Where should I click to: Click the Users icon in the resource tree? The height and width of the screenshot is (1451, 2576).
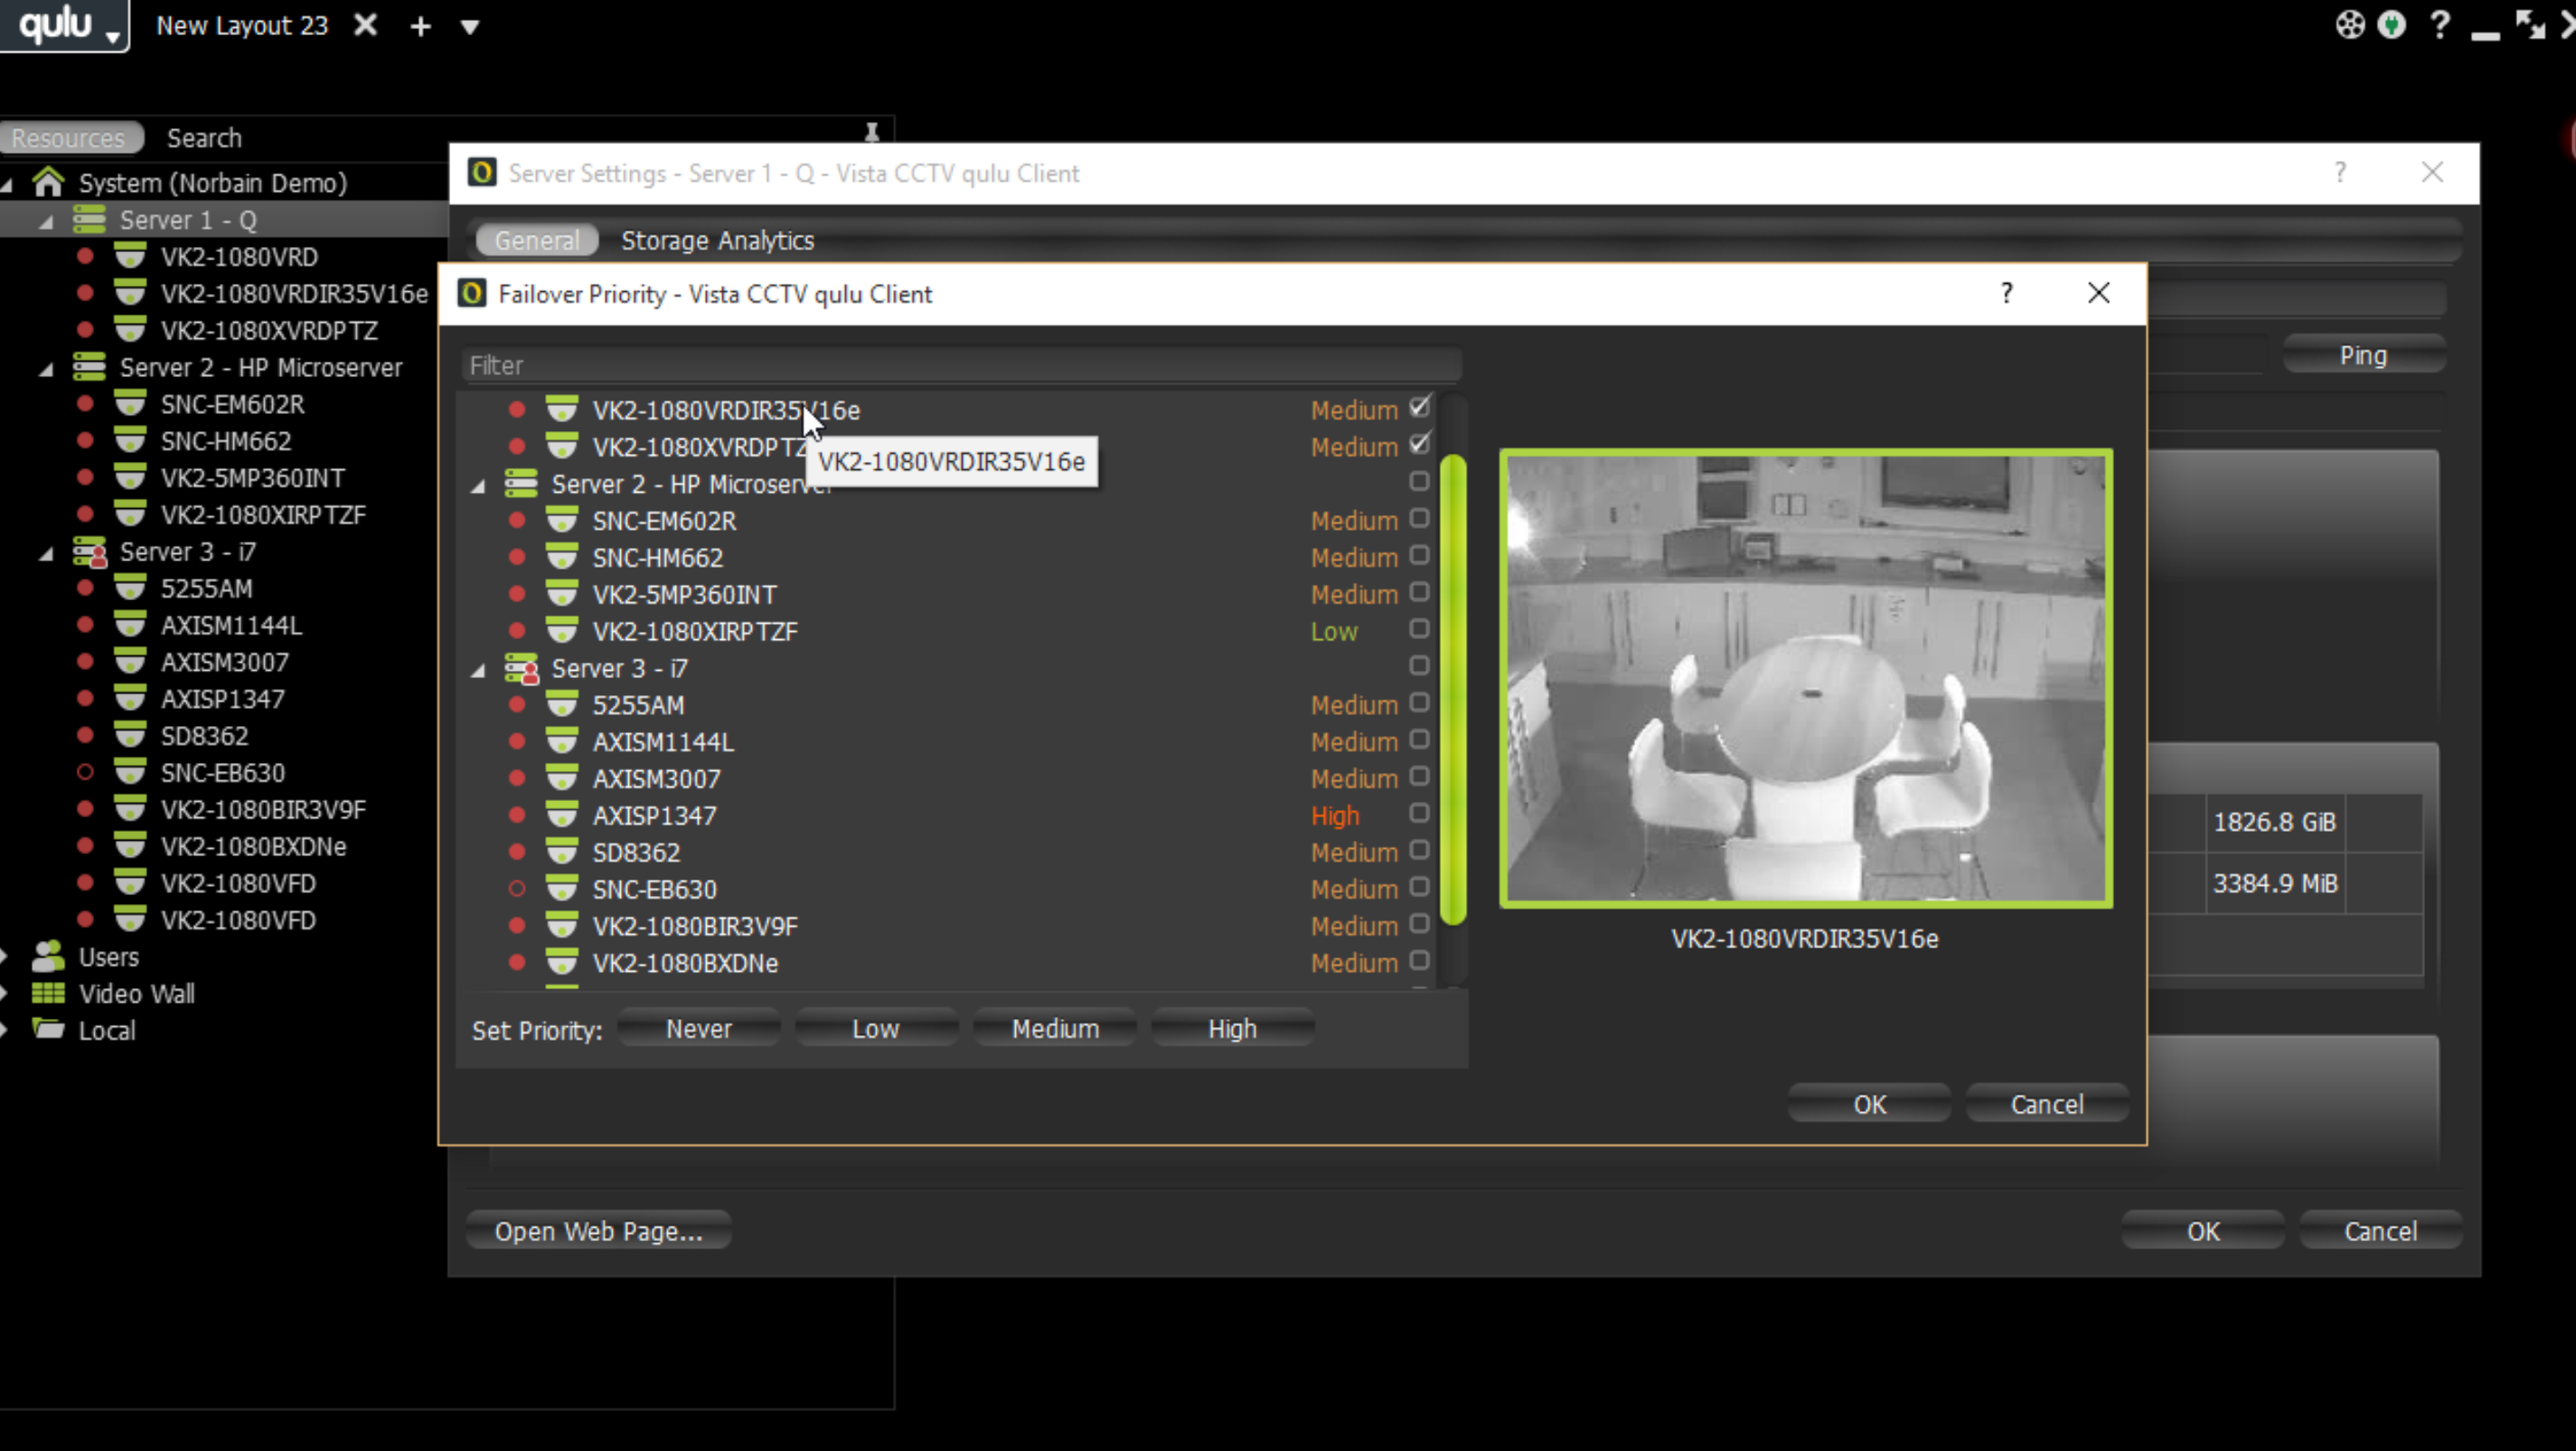(48, 956)
